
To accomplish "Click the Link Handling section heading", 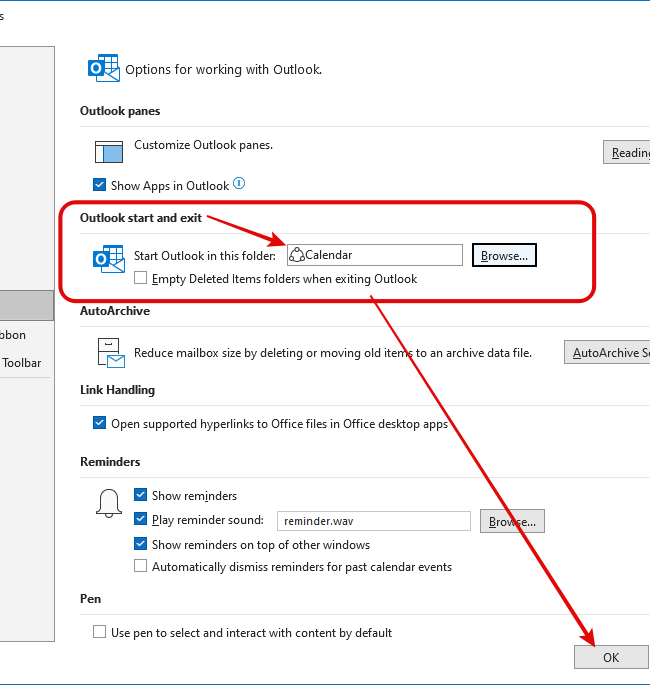I will 118,390.
